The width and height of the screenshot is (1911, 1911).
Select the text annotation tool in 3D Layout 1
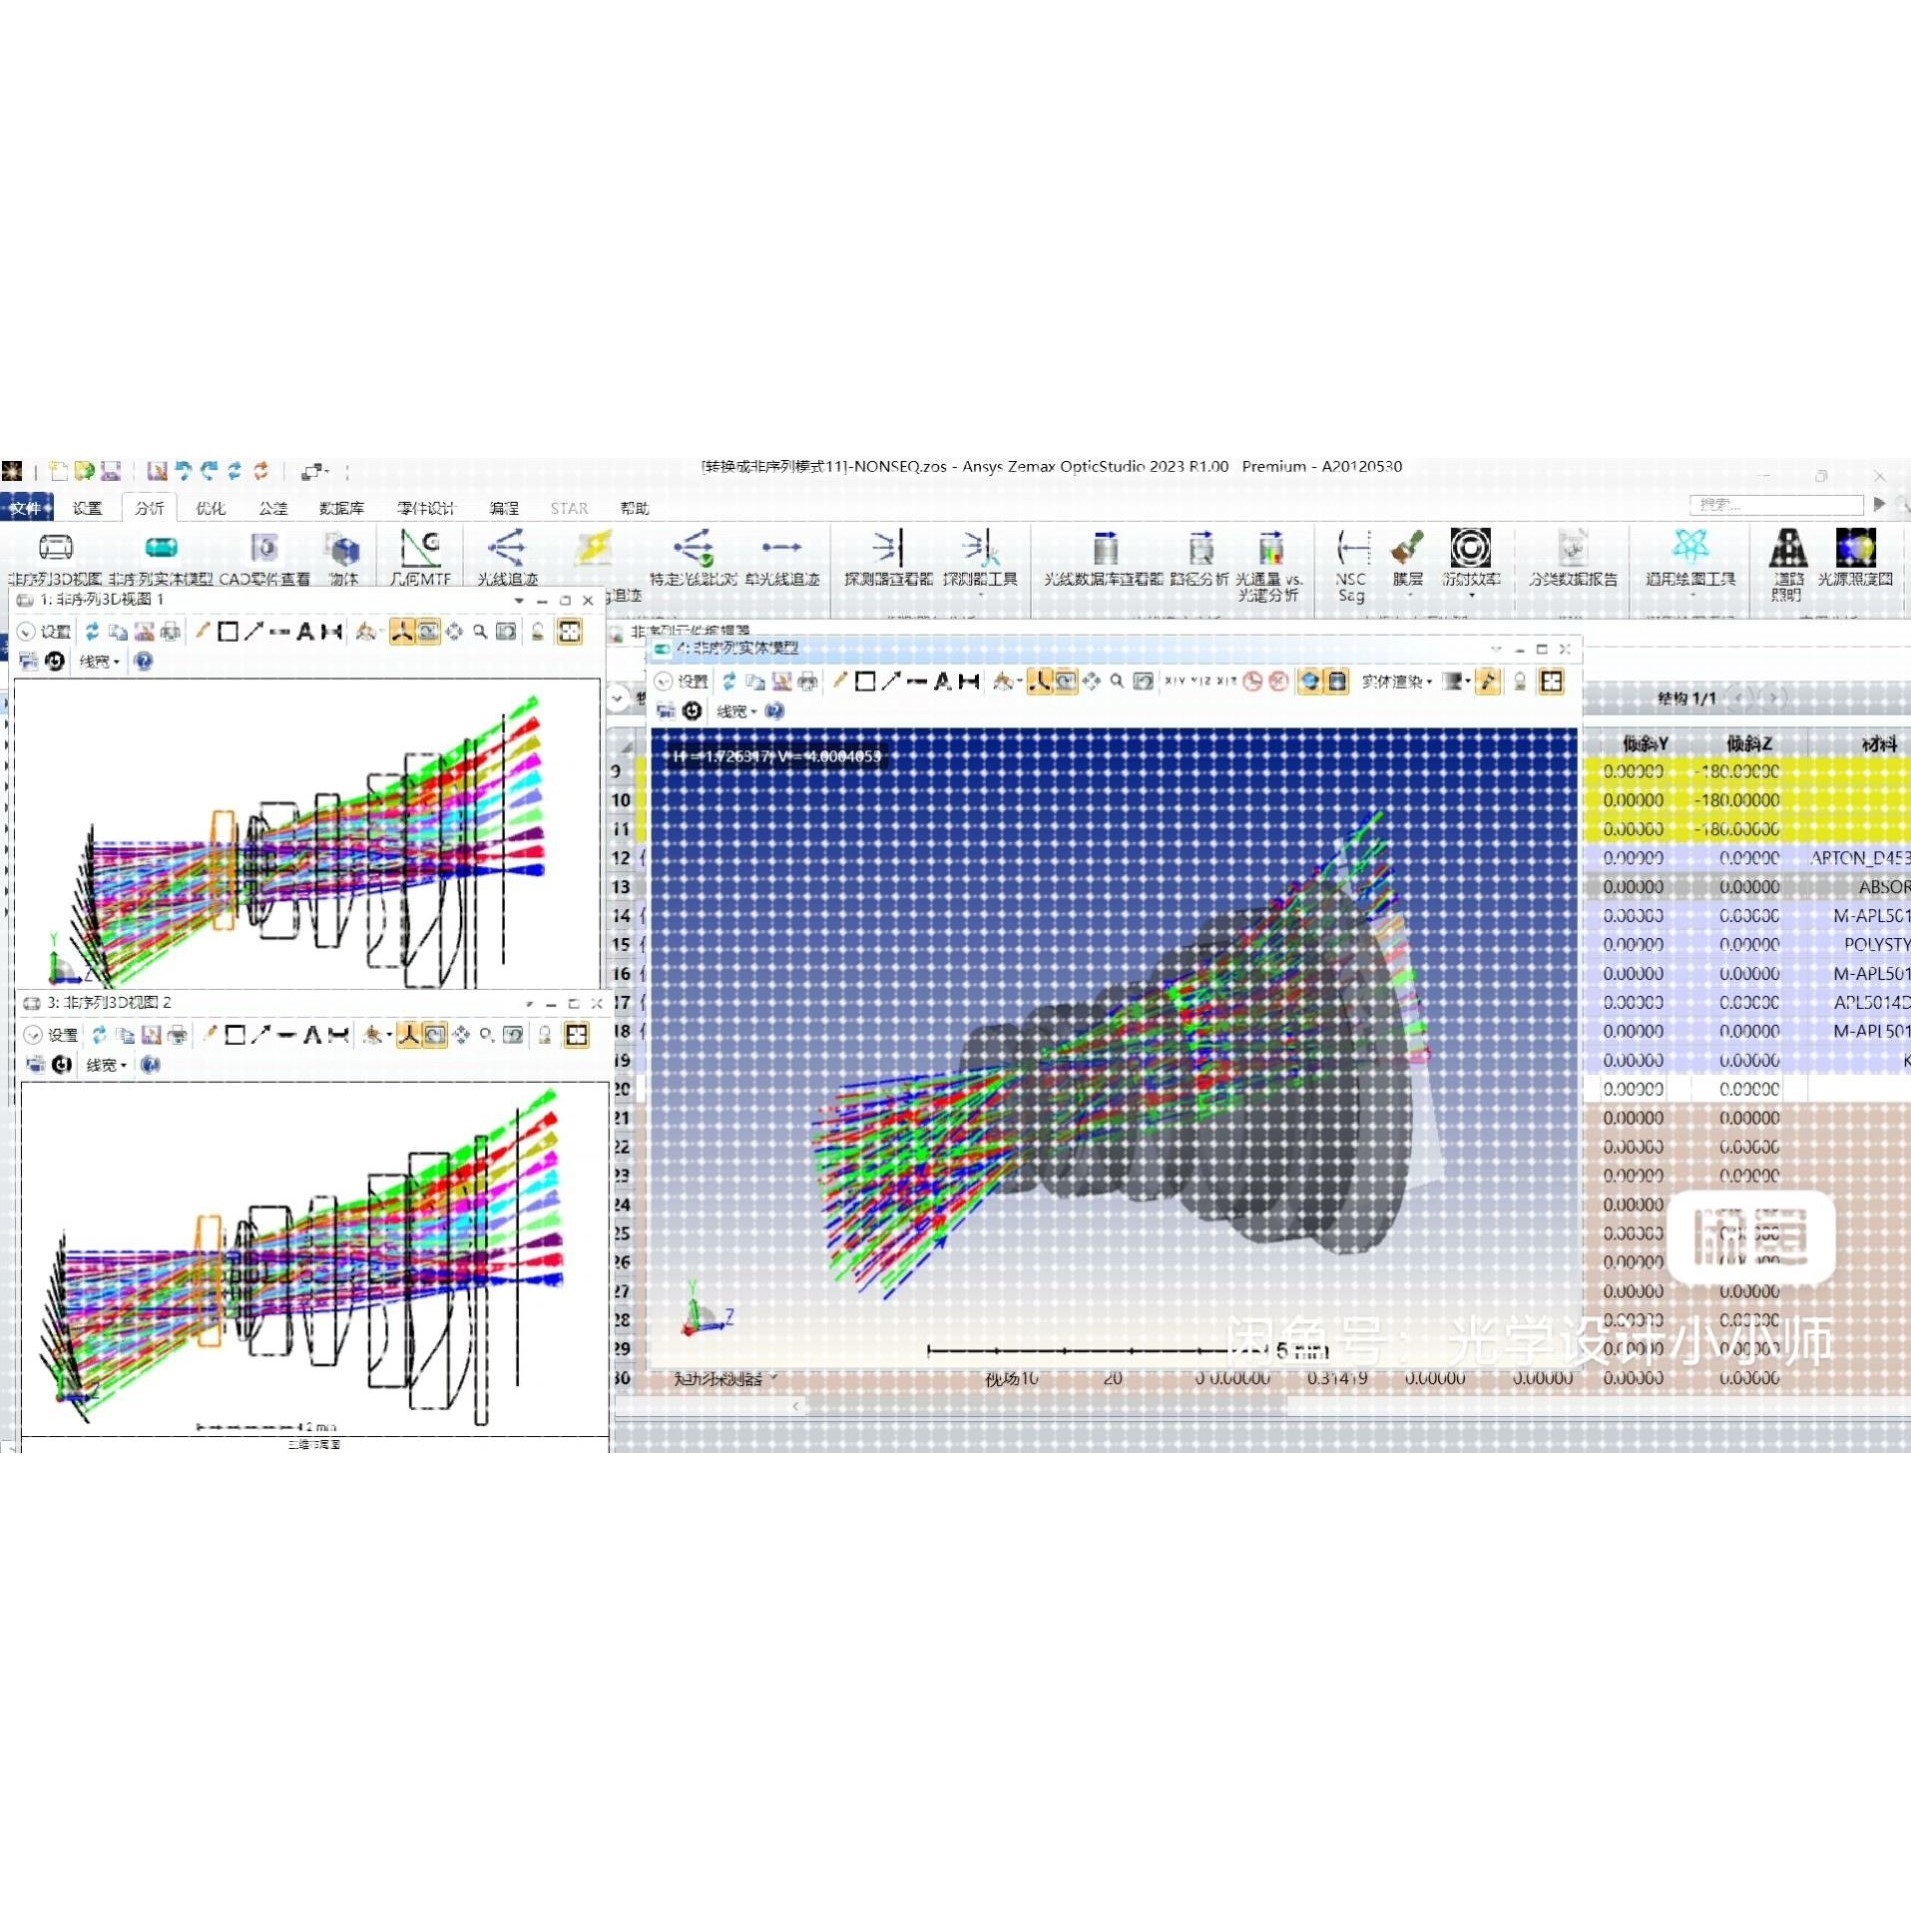[x=306, y=631]
